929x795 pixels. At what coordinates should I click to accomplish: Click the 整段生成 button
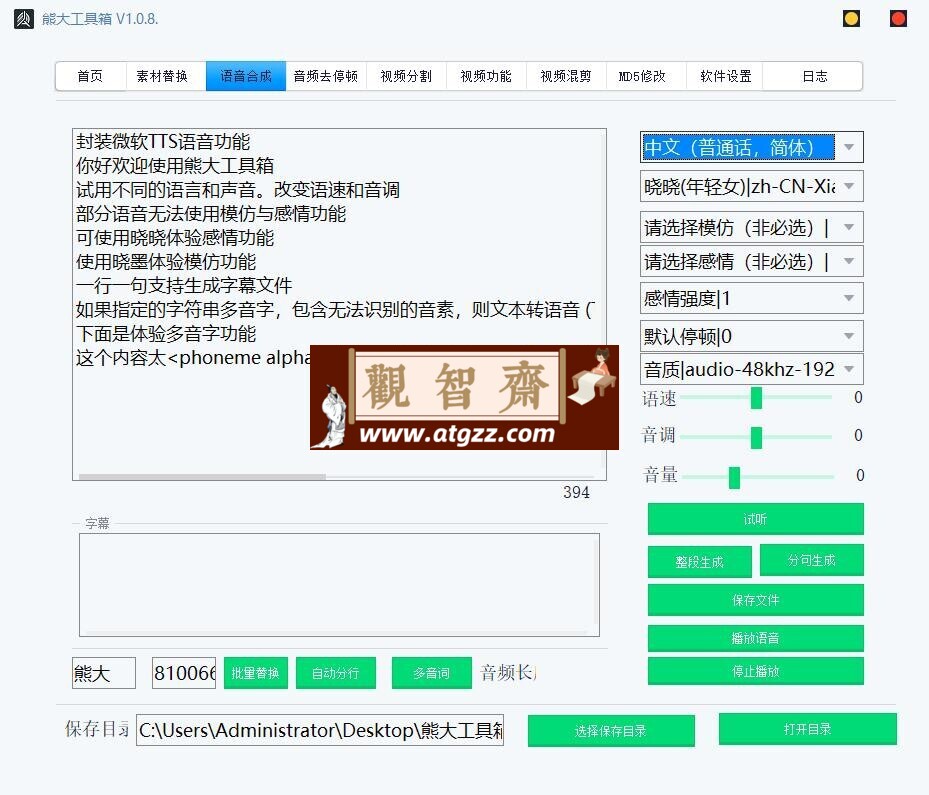click(700, 562)
